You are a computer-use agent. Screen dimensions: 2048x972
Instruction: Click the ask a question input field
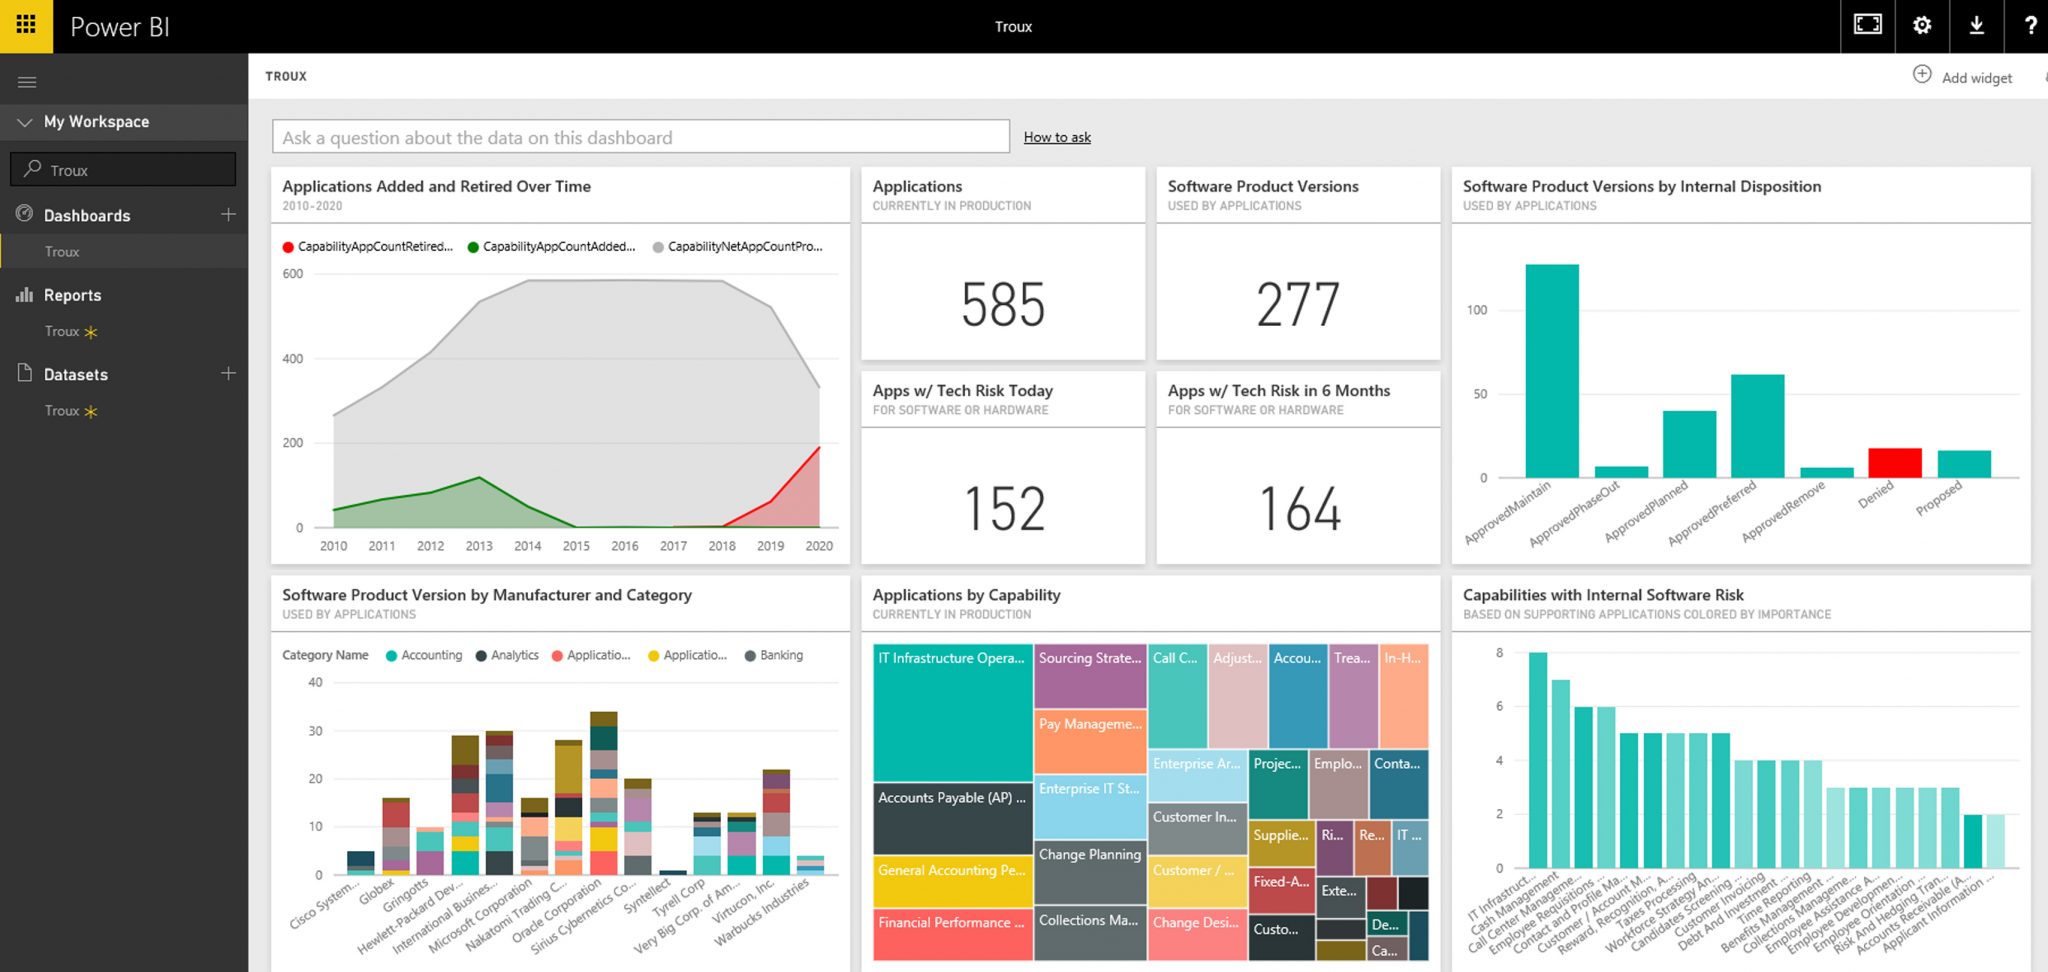[640, 137]
